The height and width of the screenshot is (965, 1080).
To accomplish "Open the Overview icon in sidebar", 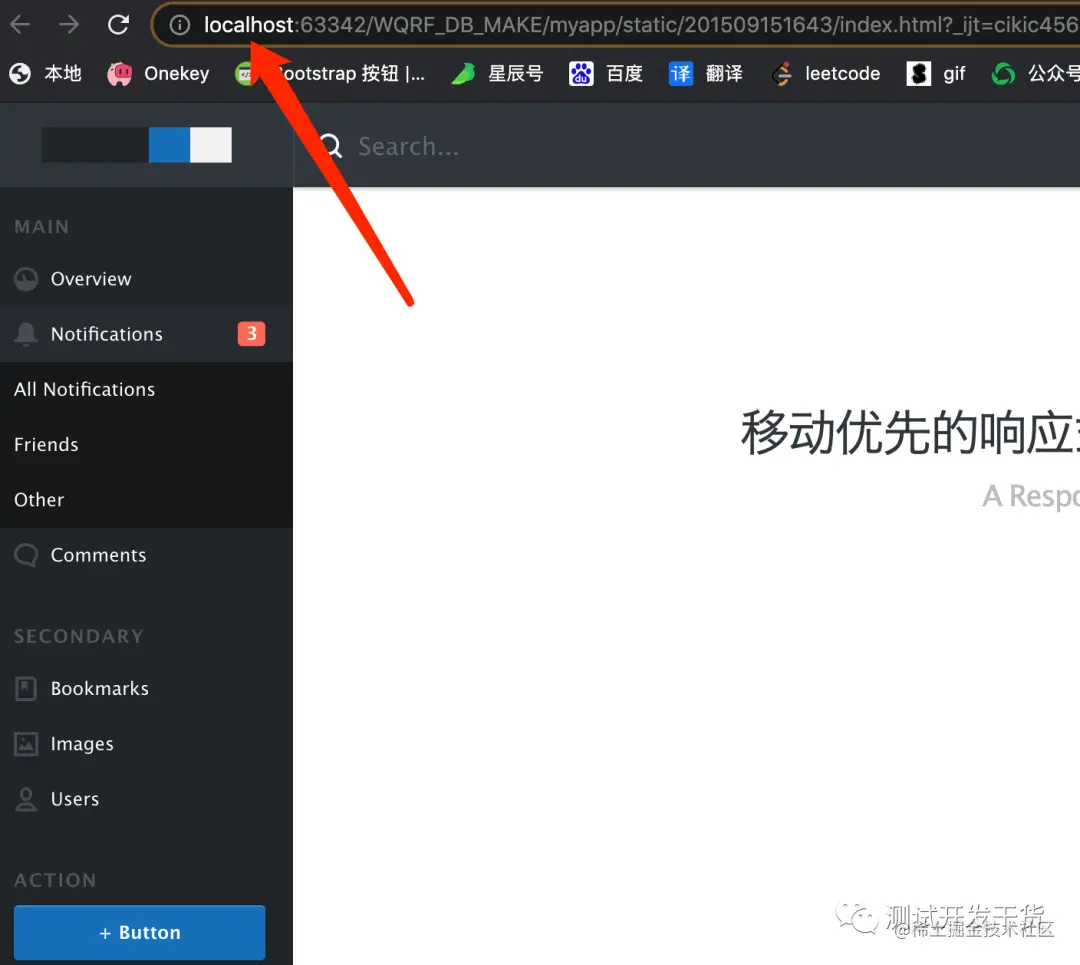I will click(25, 279).
